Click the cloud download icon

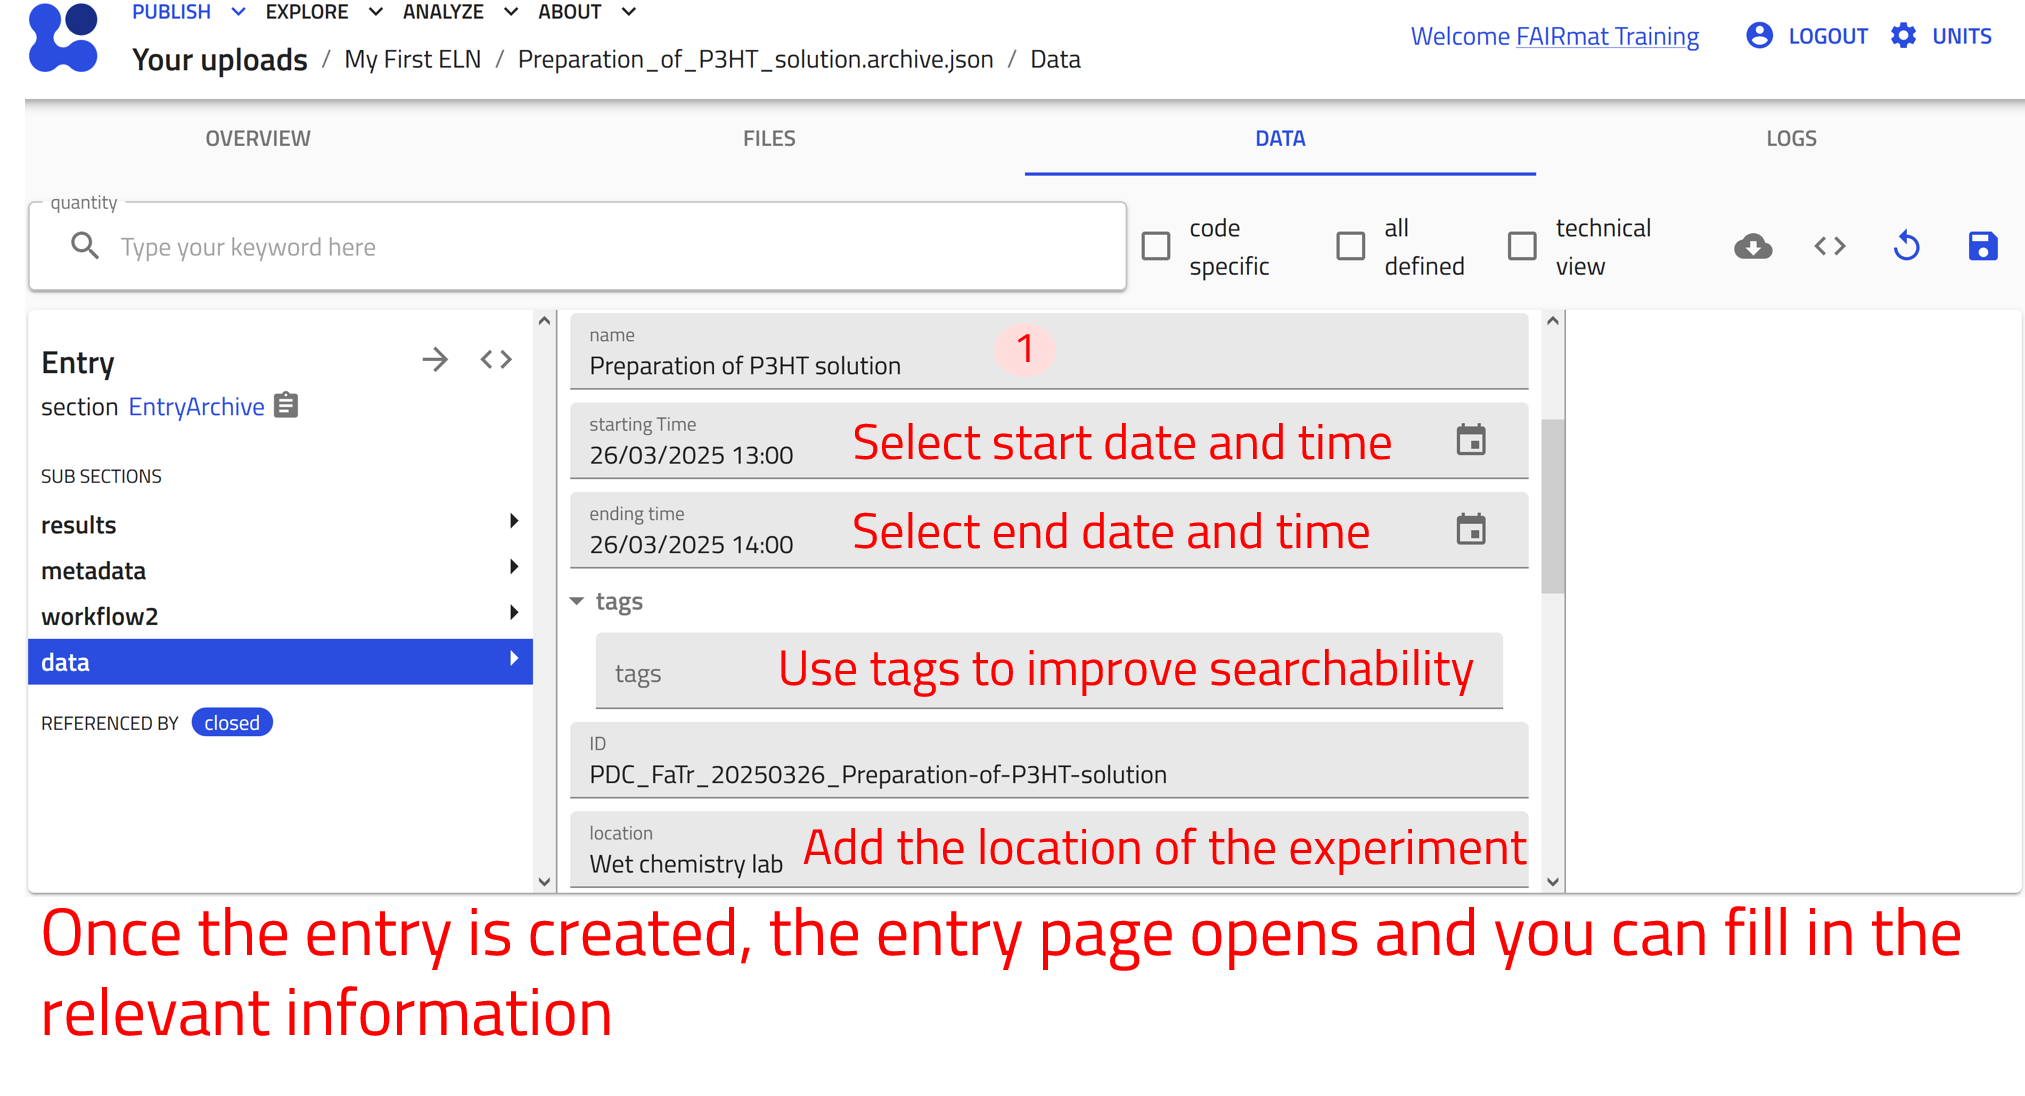click(1752, 246)
